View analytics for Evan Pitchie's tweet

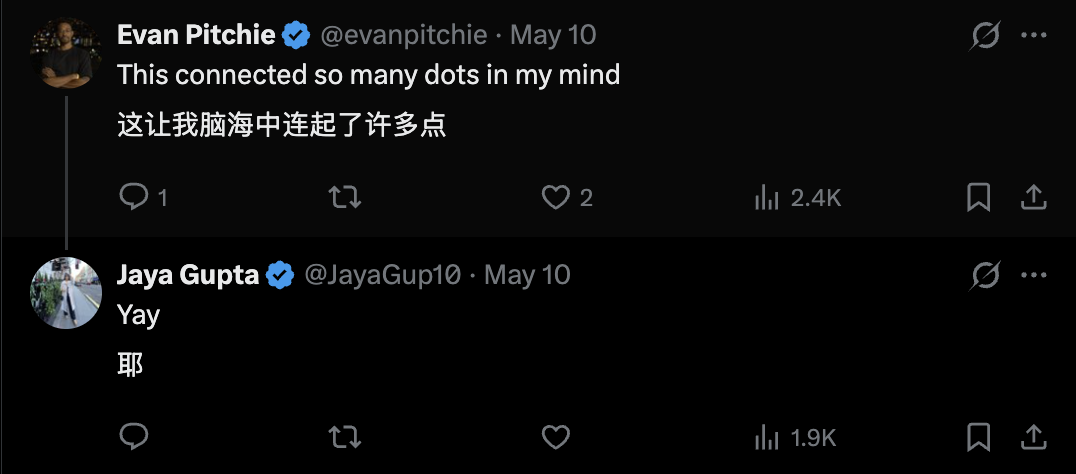[x=797, y=198]
